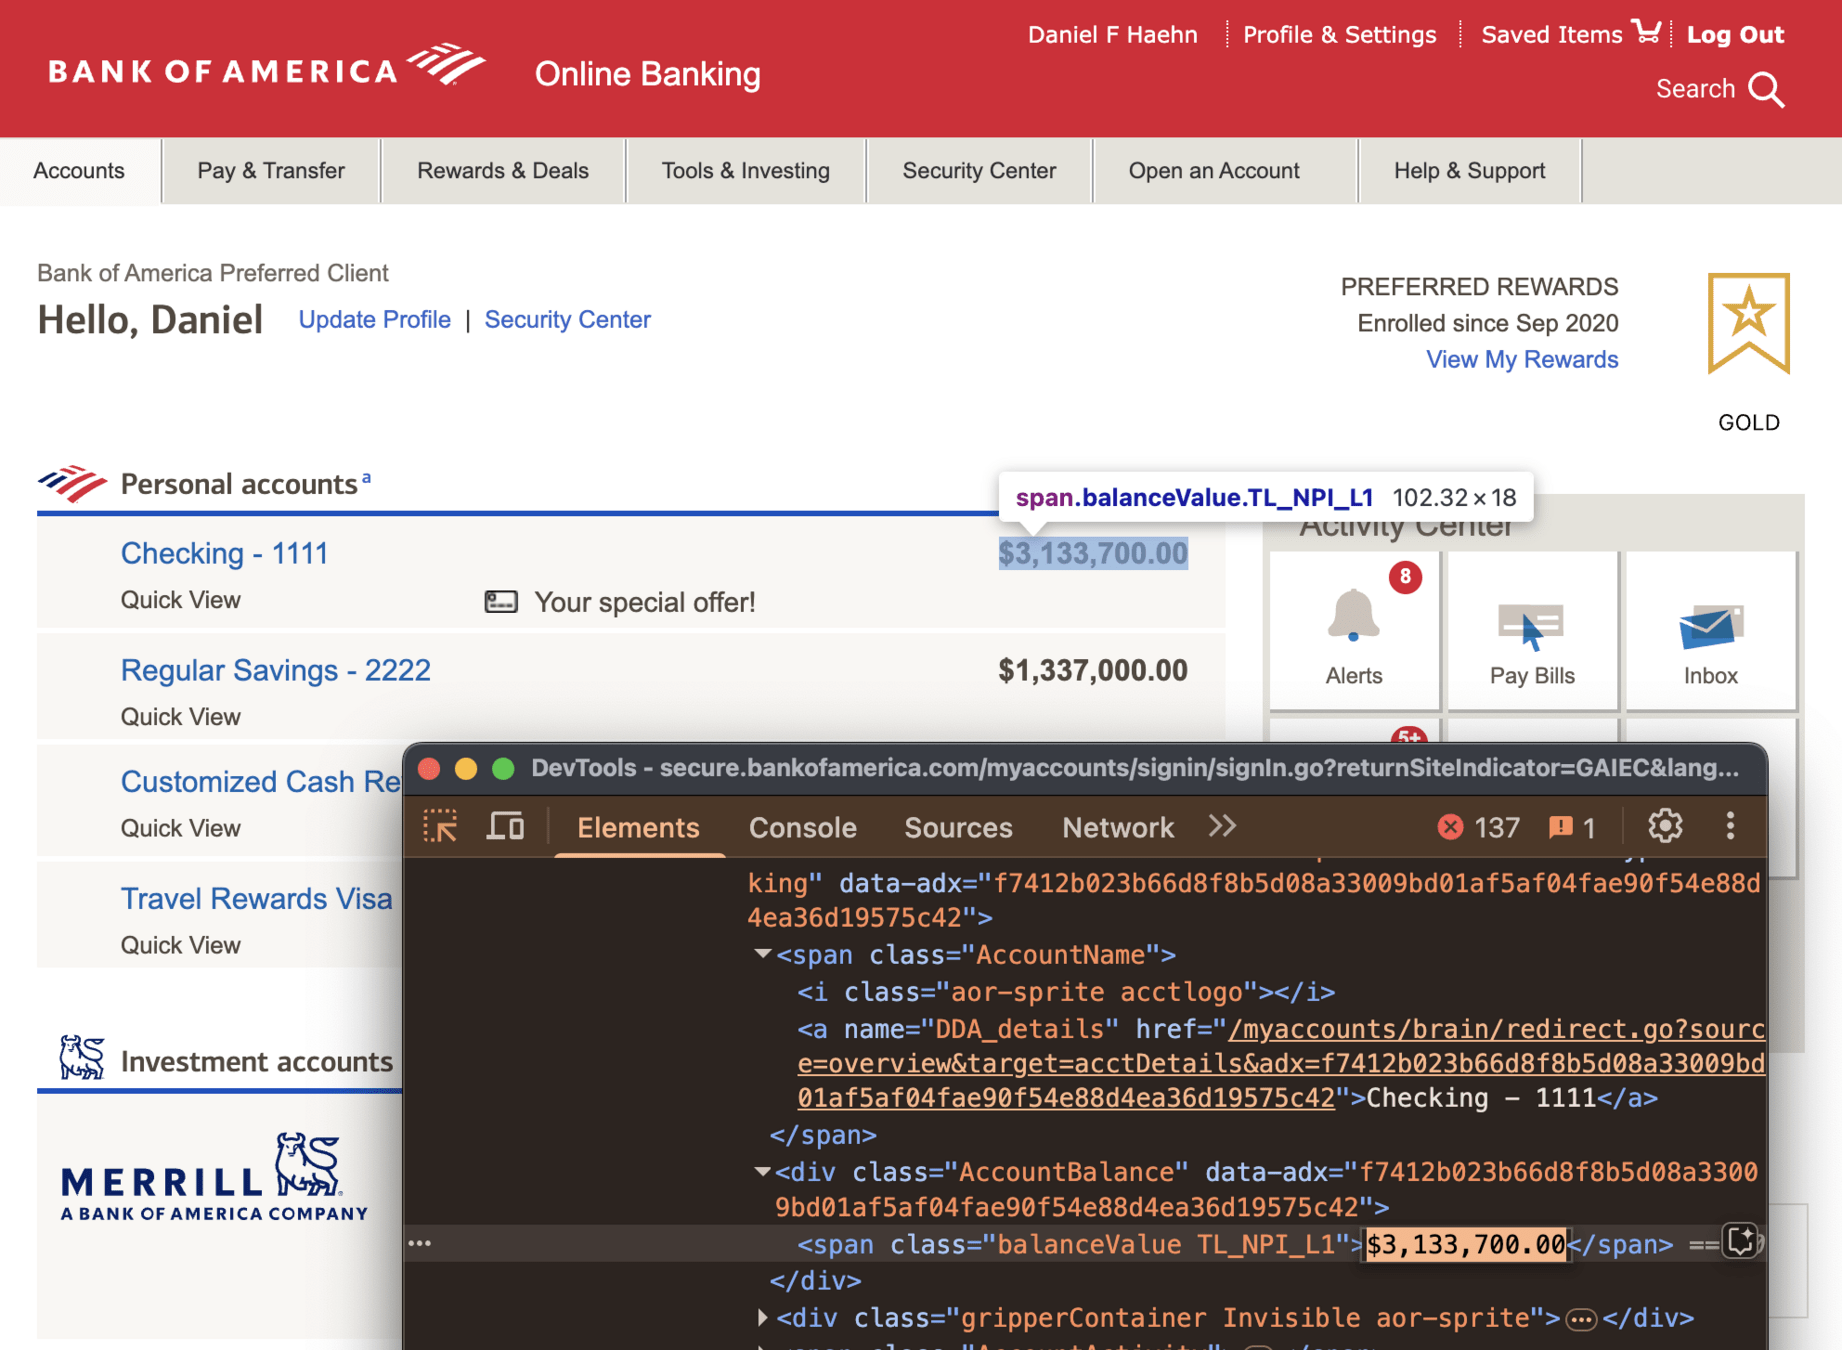This screenshot has width=1842, height=1350.
Task: Collapse the div AccountBalance node
Action: click(x=762, y=1171)
